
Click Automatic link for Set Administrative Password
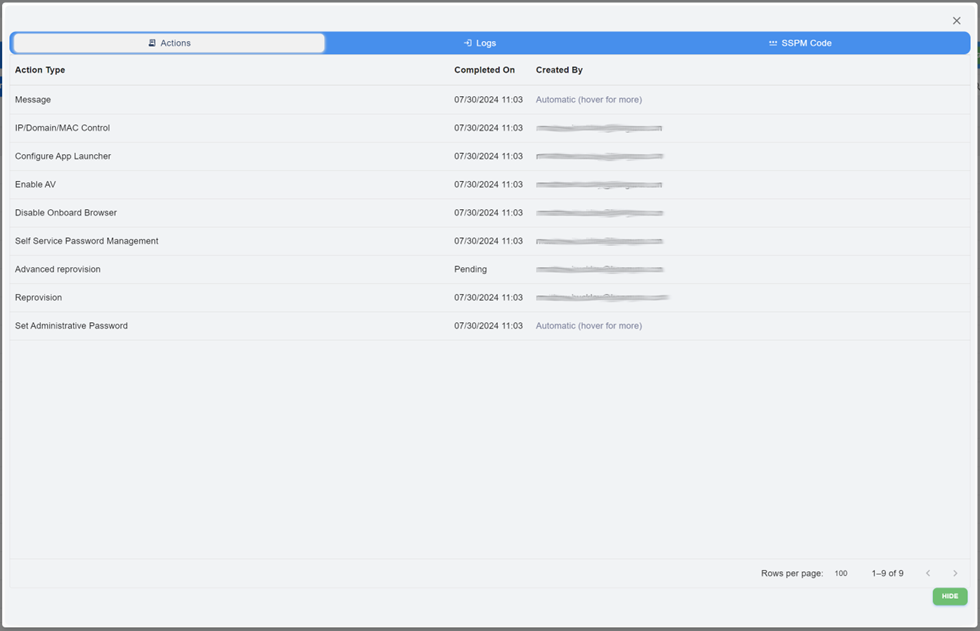588,326
